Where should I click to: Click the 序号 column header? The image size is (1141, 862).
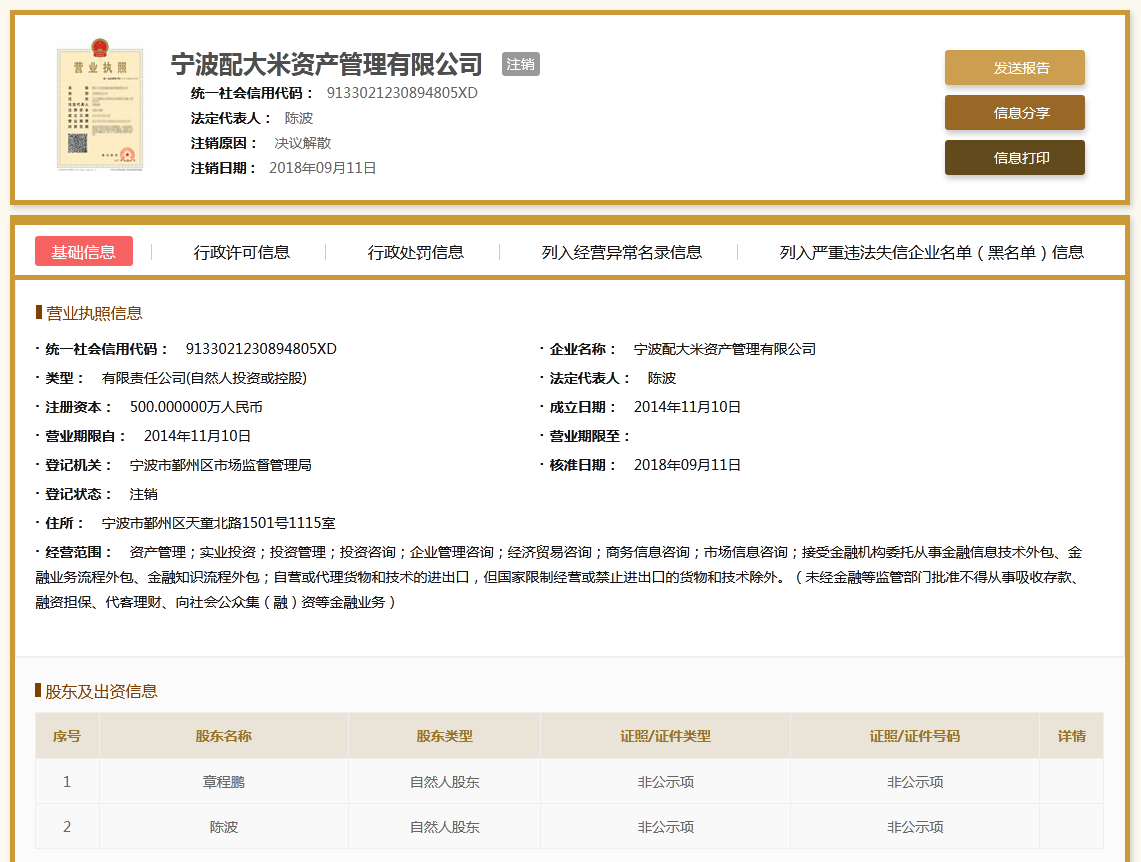67,736
